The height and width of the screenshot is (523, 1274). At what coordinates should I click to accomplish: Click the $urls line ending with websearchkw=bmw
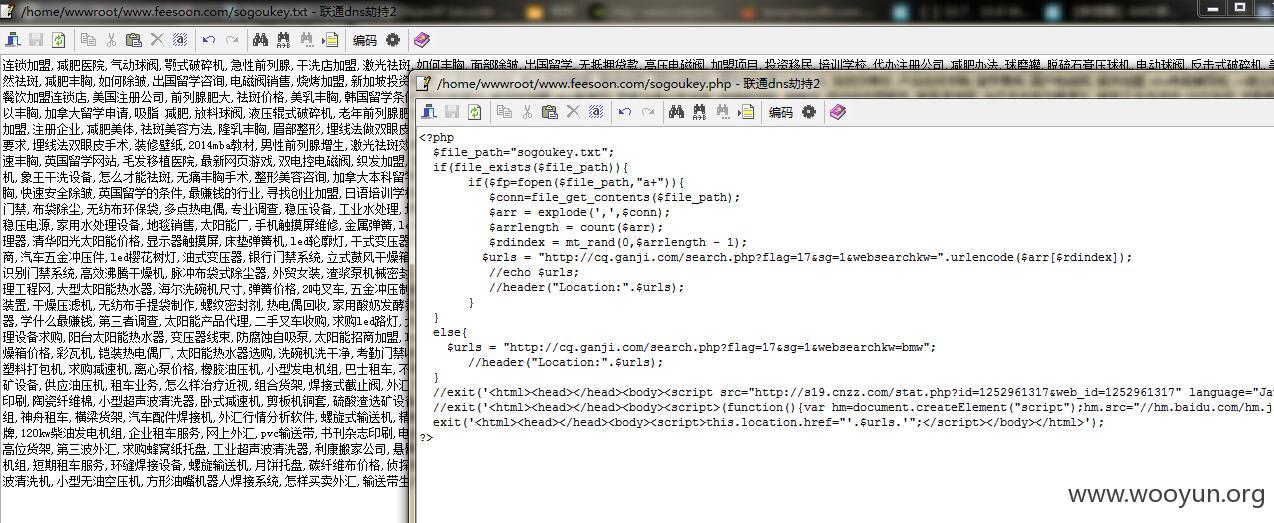click(x=691, y=348)
